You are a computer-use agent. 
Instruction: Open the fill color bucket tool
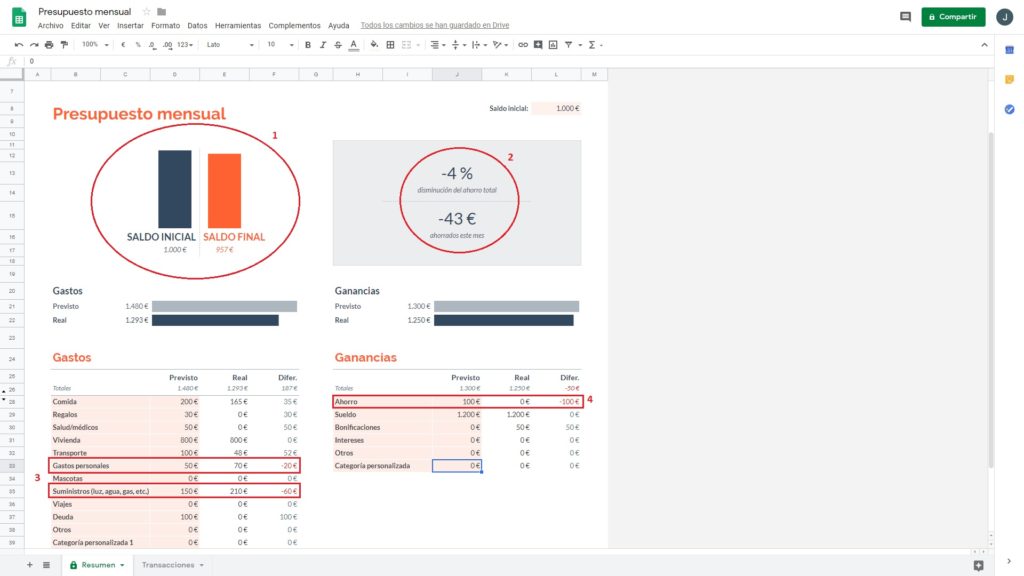click(374, 45)
